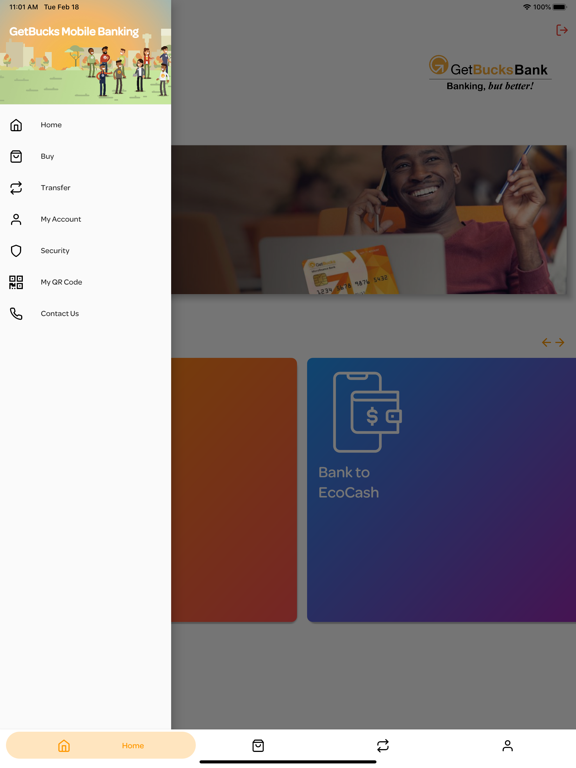Click the left carousel arrow
The width and height of the screenshot is (576, 768).
(547, 342)
